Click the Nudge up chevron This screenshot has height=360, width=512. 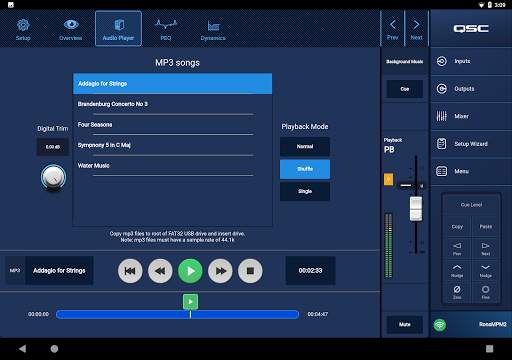(x=457, y=271)
